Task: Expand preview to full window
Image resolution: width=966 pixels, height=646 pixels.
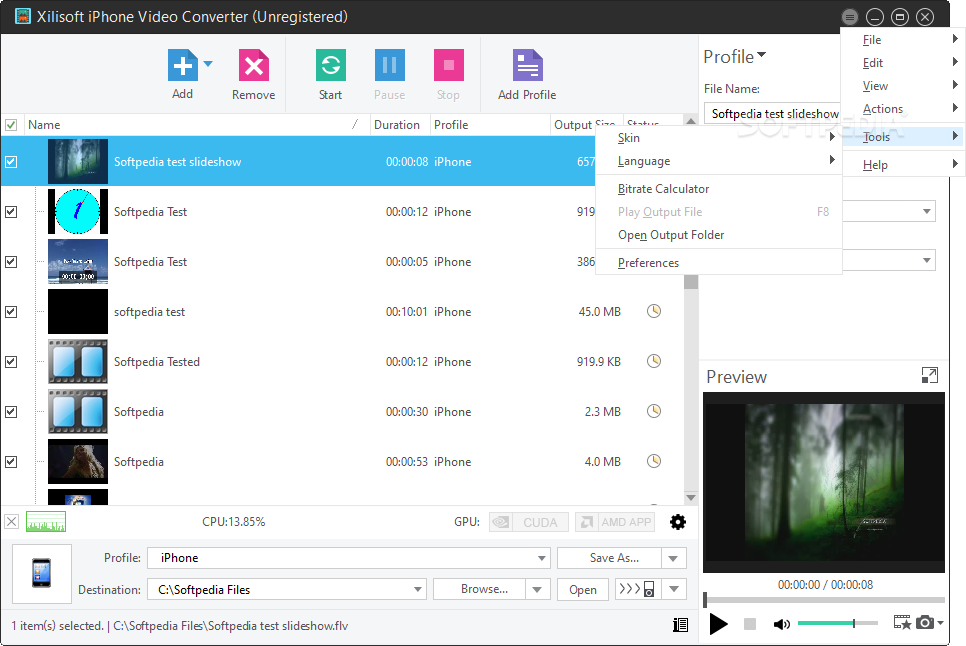Action: (930, 375)
